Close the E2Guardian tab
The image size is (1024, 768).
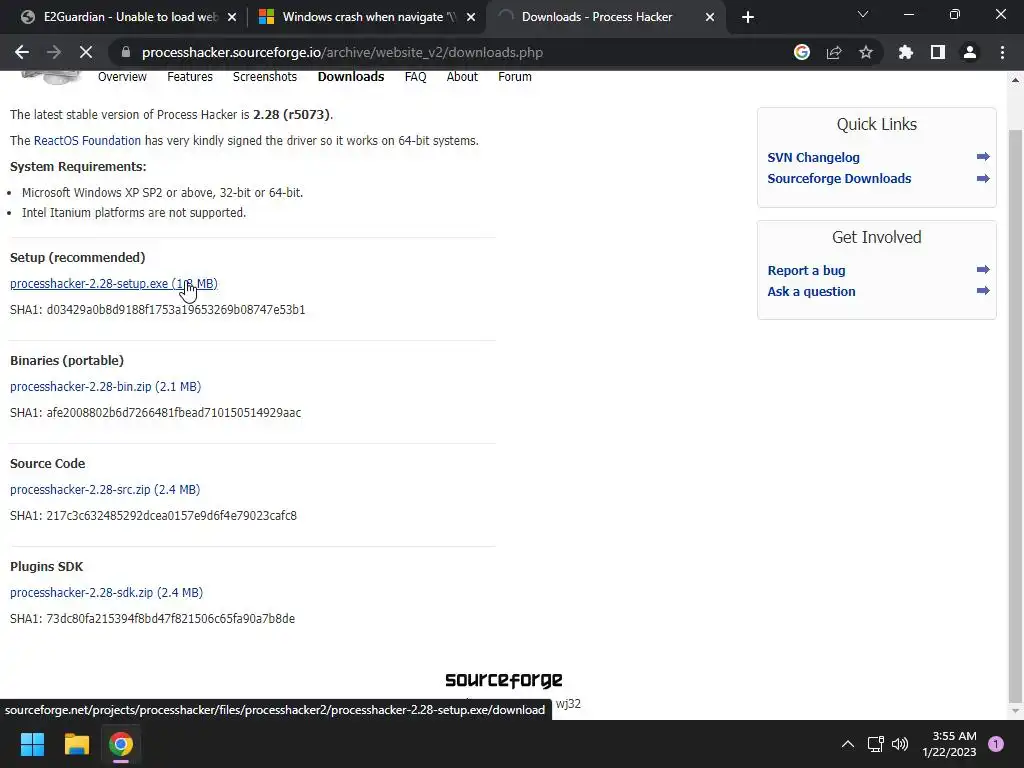[x=232, y=17]
